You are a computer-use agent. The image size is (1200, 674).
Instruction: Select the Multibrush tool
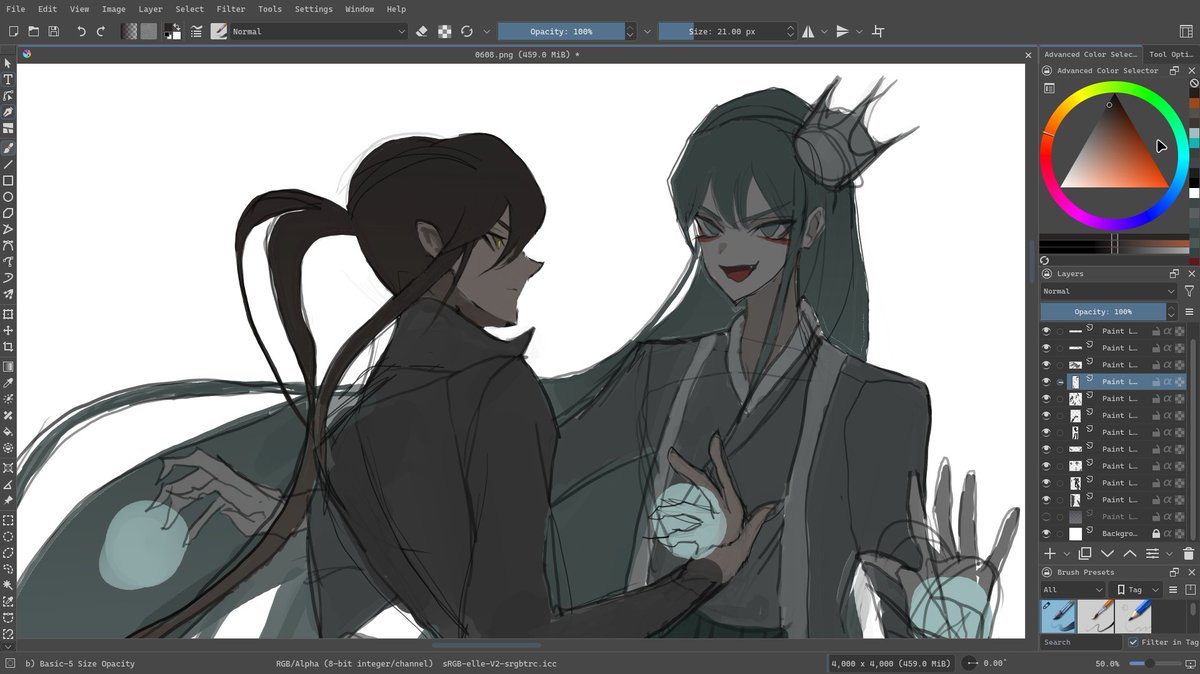(x=8, y=294)
